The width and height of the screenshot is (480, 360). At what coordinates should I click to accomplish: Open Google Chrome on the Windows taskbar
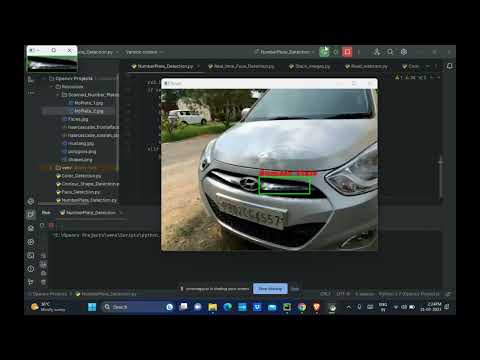pos(302,307)
